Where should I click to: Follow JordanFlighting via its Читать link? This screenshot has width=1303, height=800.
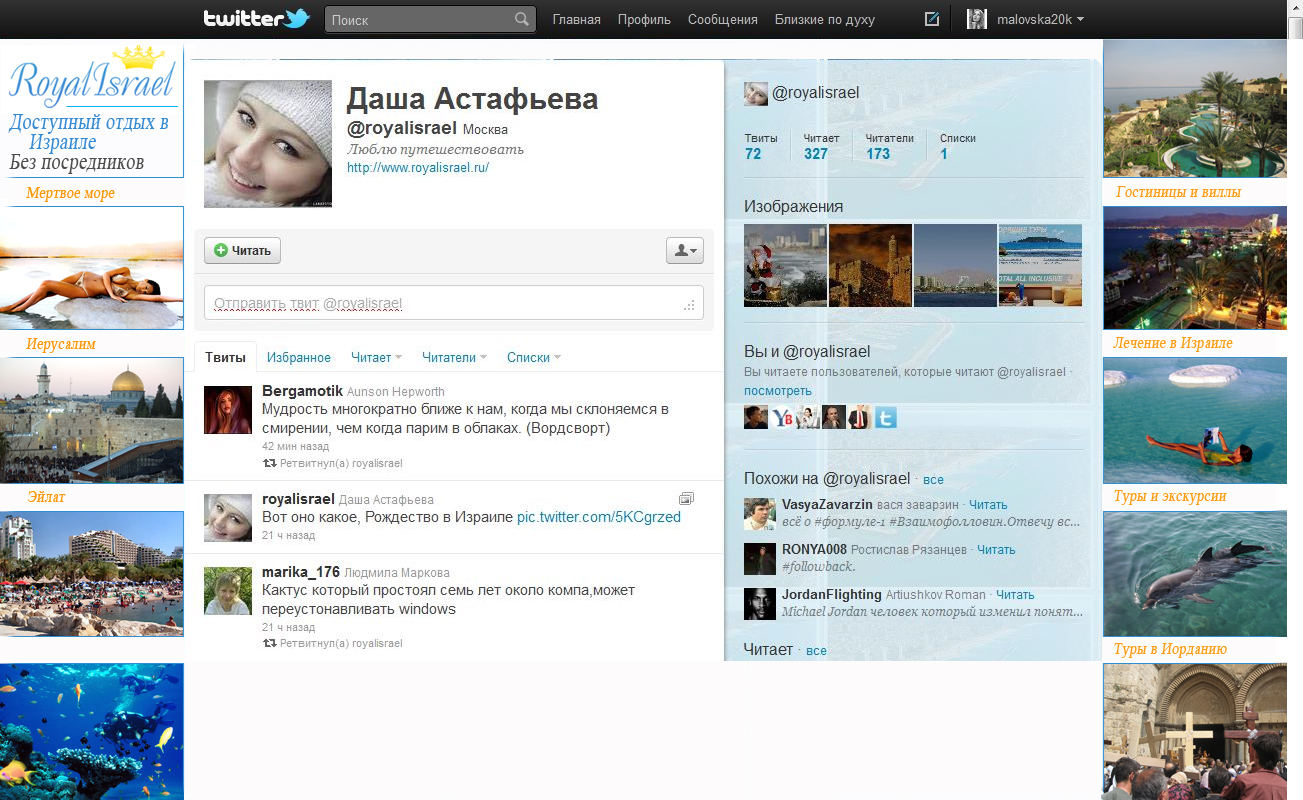1015,595
